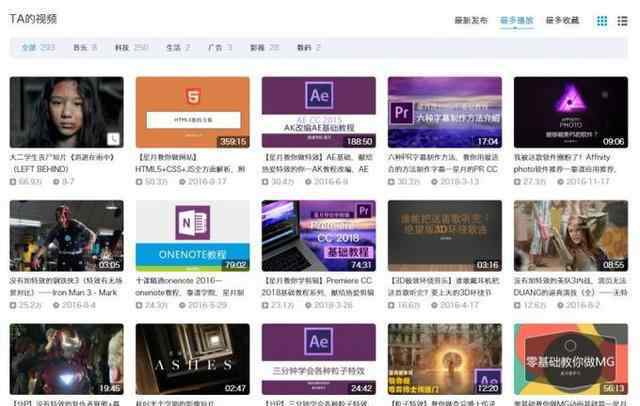This screenshot has width=640, height=406.
Task: Open the Pr subtitles thumbnail 17:04
Action: [445, 112]
